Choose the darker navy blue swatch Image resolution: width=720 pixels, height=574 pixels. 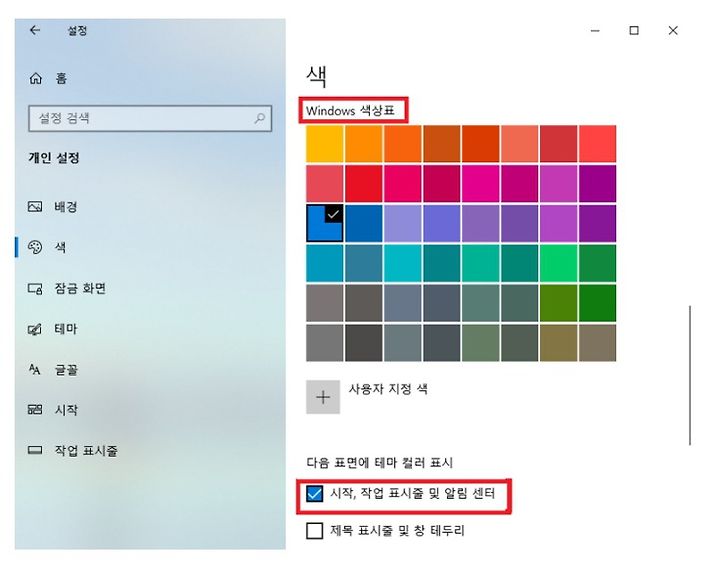tap(364, 223)
